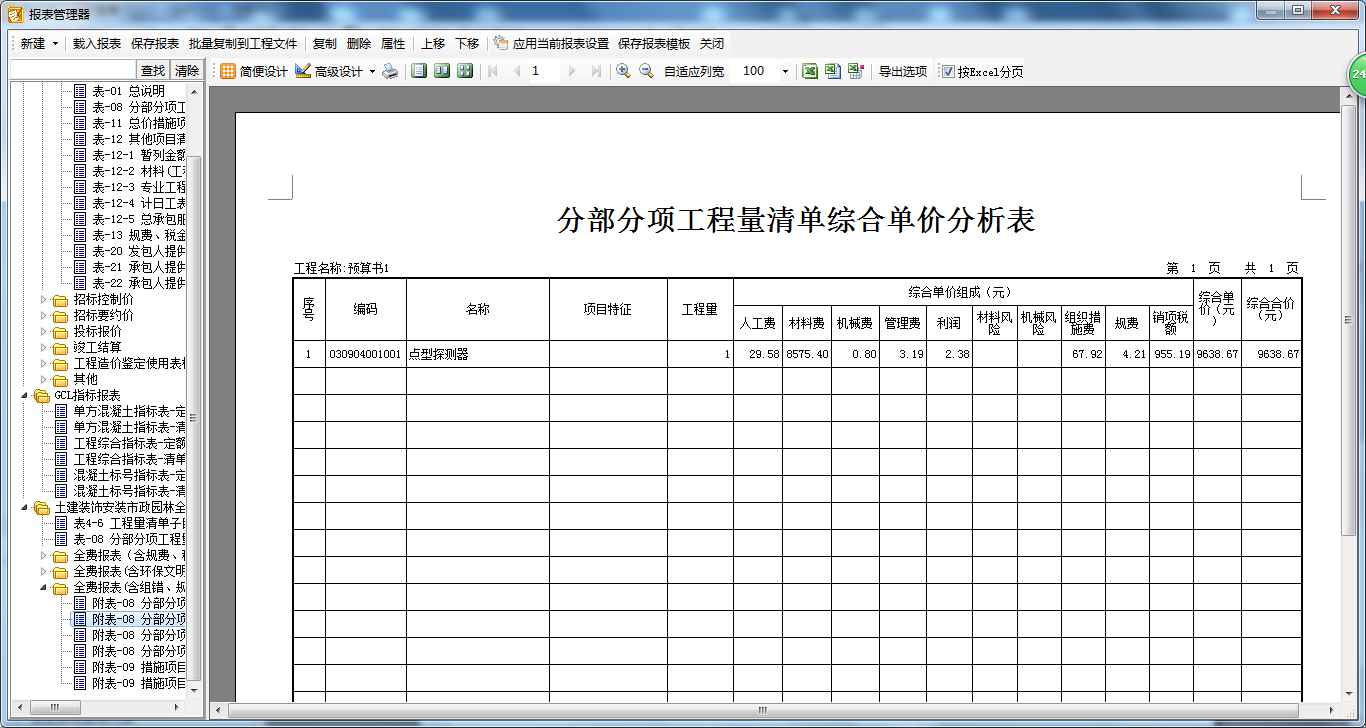Viewport: 1366px width, 728px height.
Task: Click 上移 to move report up
Action: click(x=433, y=44)
